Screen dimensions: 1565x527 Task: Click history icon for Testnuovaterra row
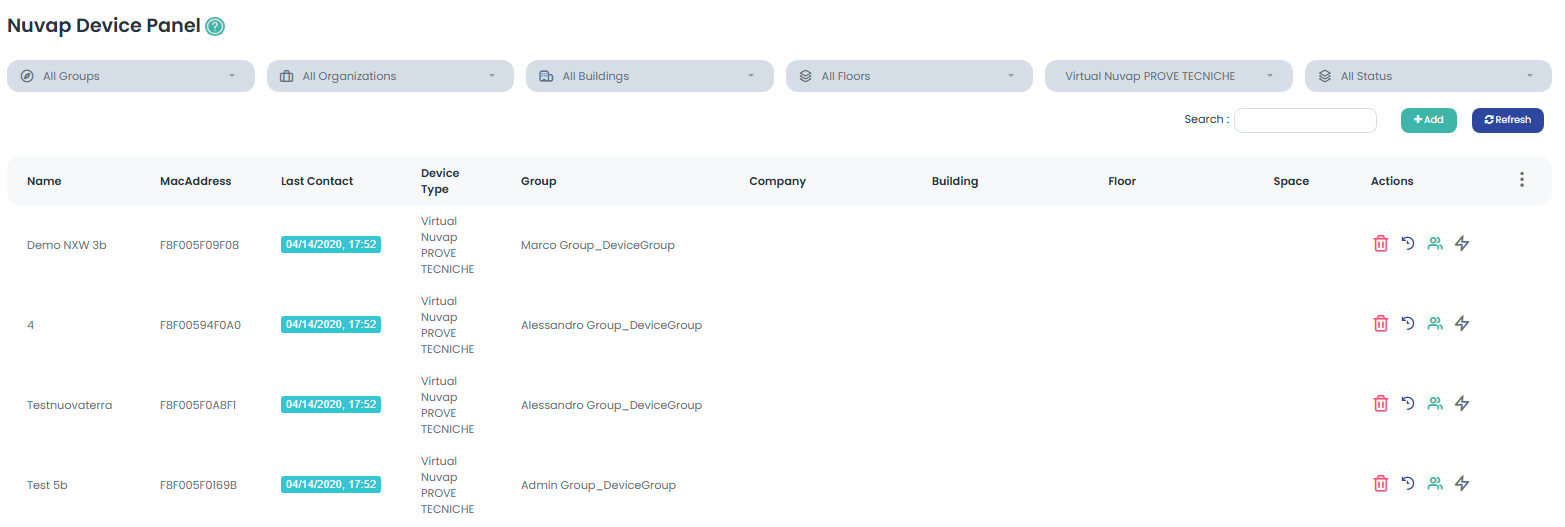click(1408, 403)
